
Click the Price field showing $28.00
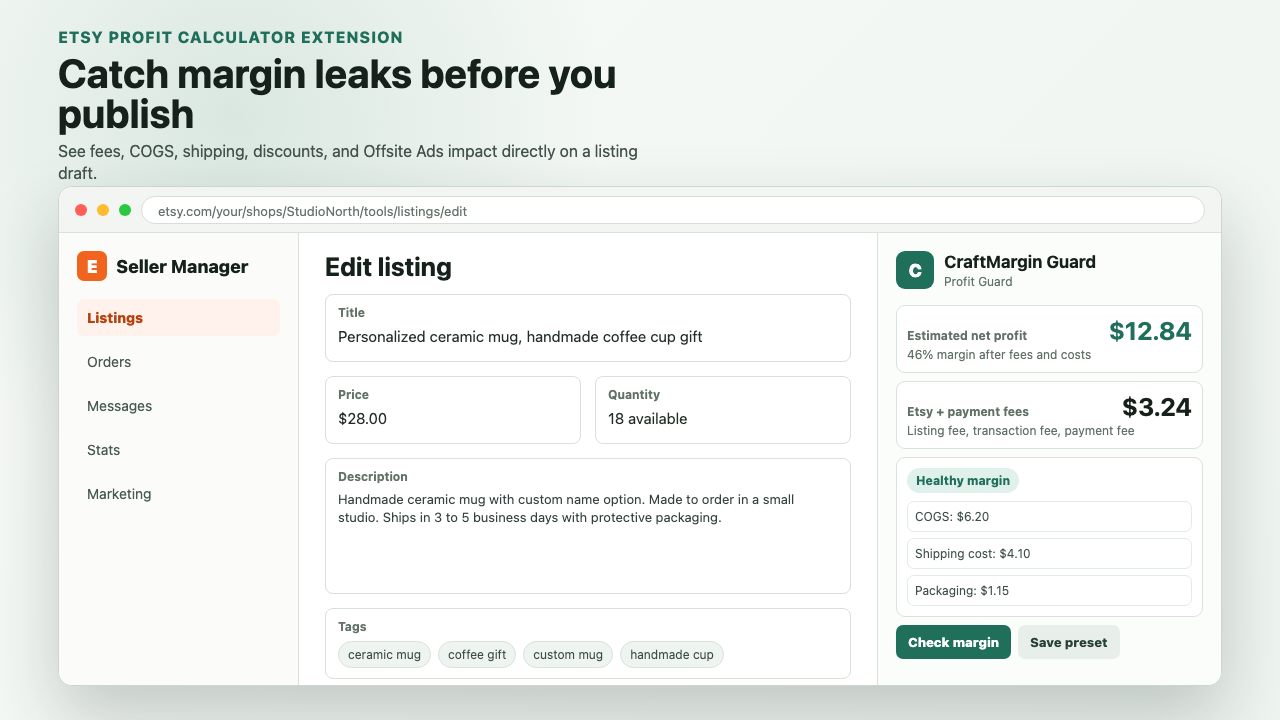453,410
